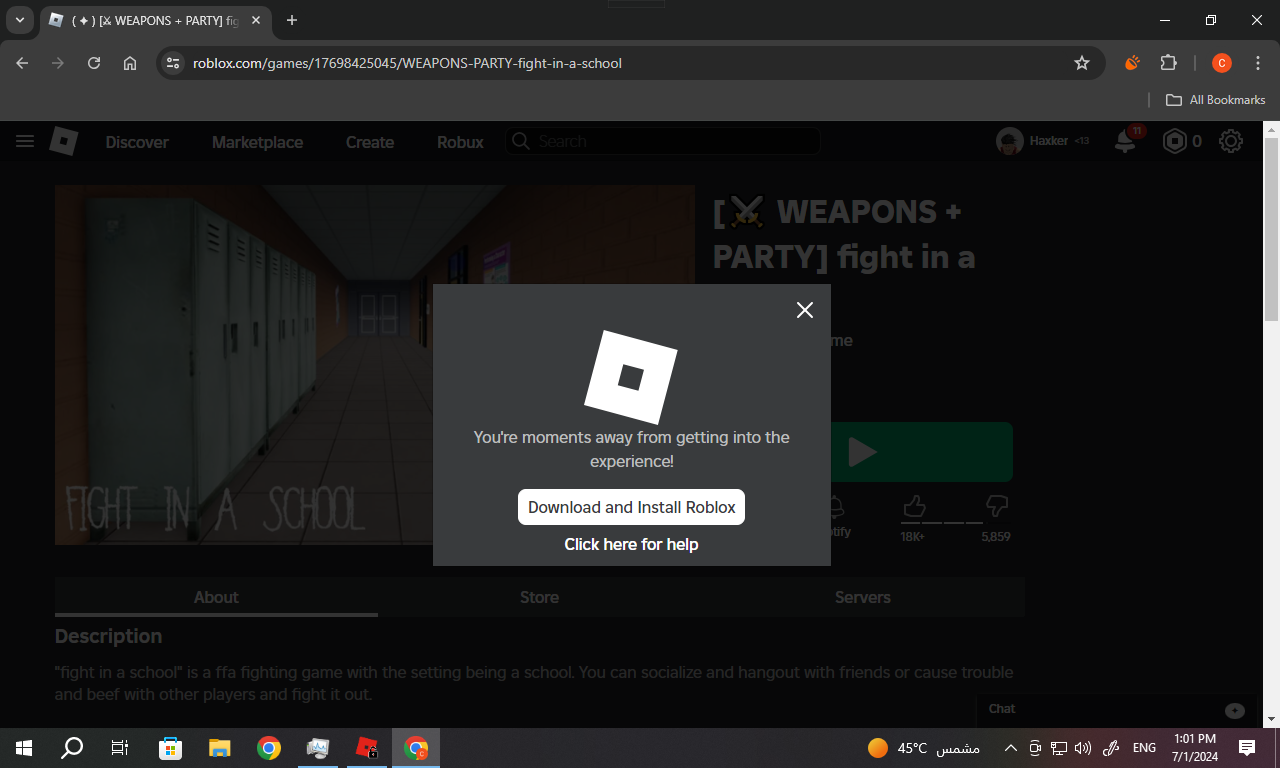Viewport: 1280px width, 768px height.
Task: Show hidden system tray icons
Action: 1010,748
